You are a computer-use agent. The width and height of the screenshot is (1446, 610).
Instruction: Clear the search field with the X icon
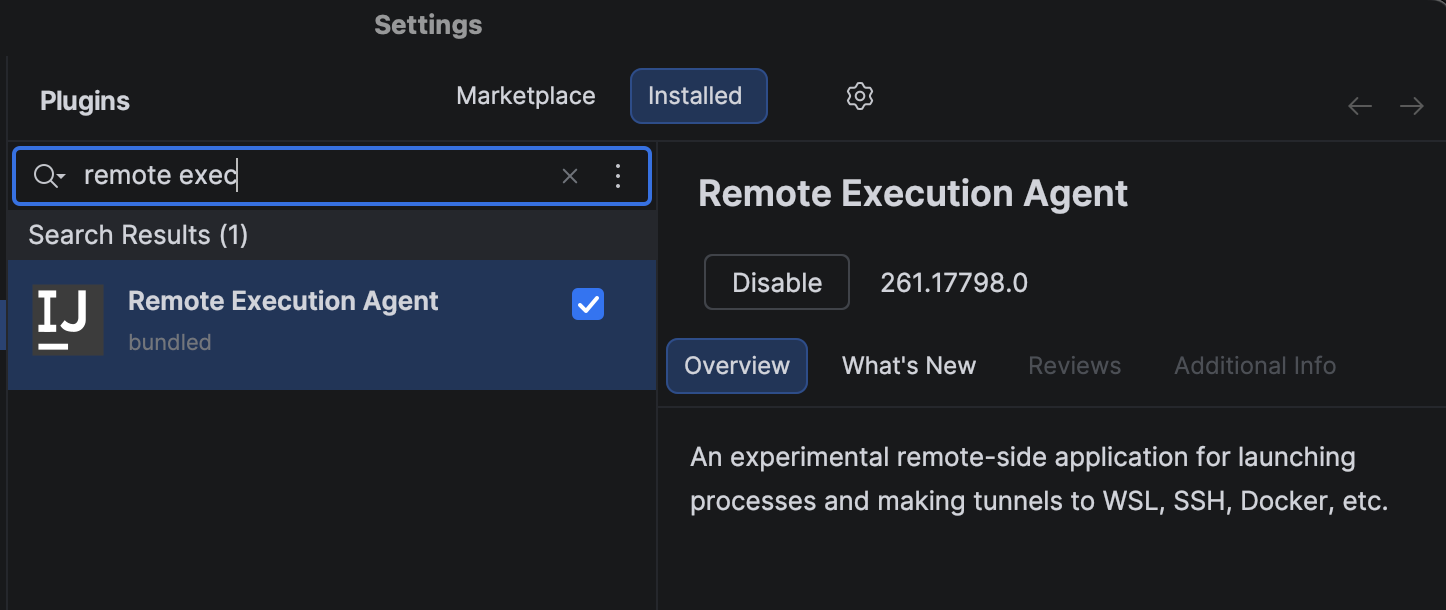[570, 175]
